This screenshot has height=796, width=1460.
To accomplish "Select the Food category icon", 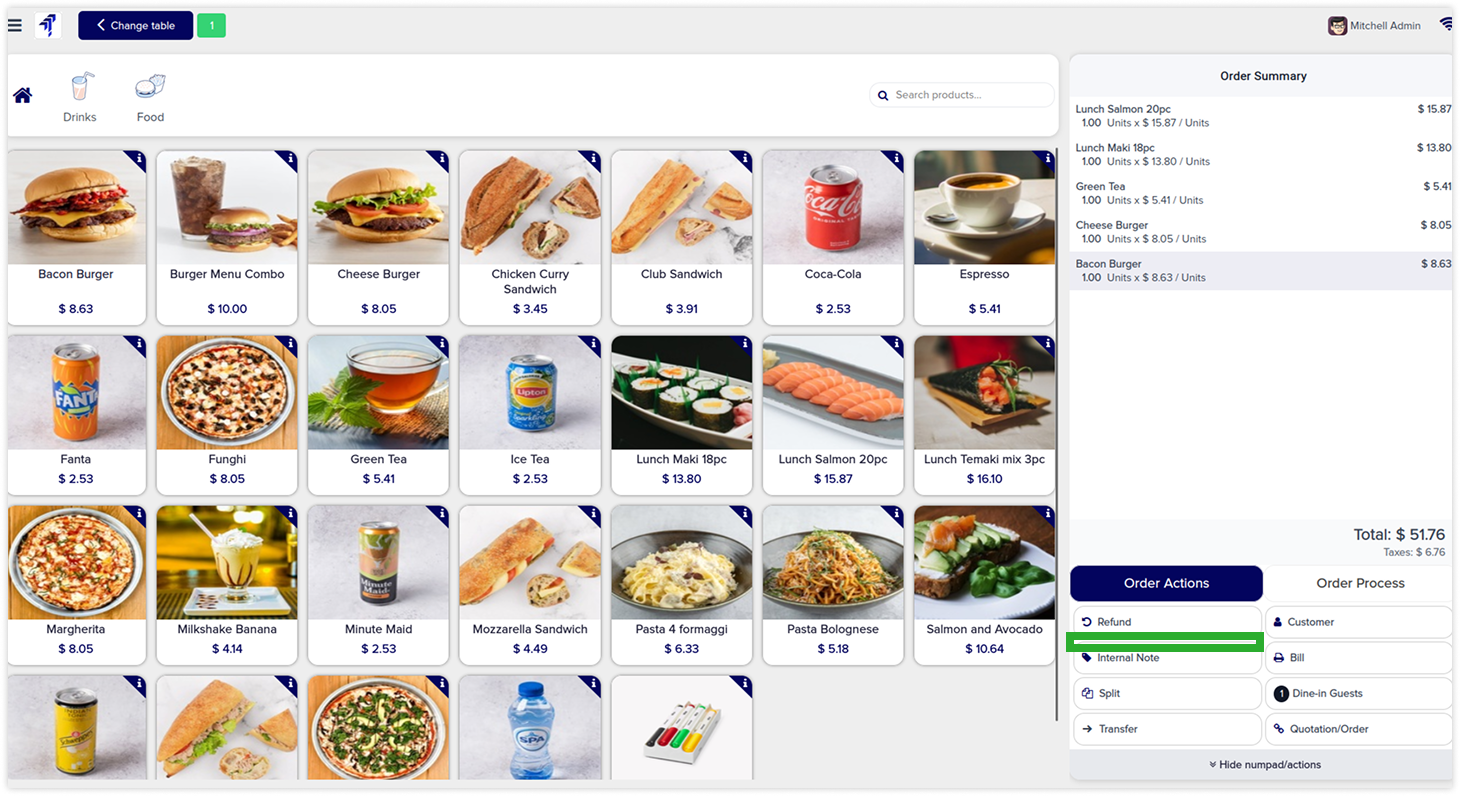I will 150,97.
